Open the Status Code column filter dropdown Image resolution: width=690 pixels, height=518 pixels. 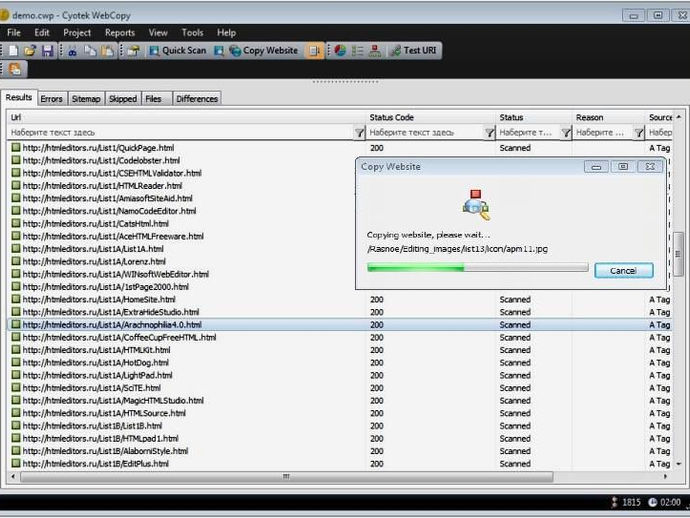pyautogui.click(x=489, y=132)
